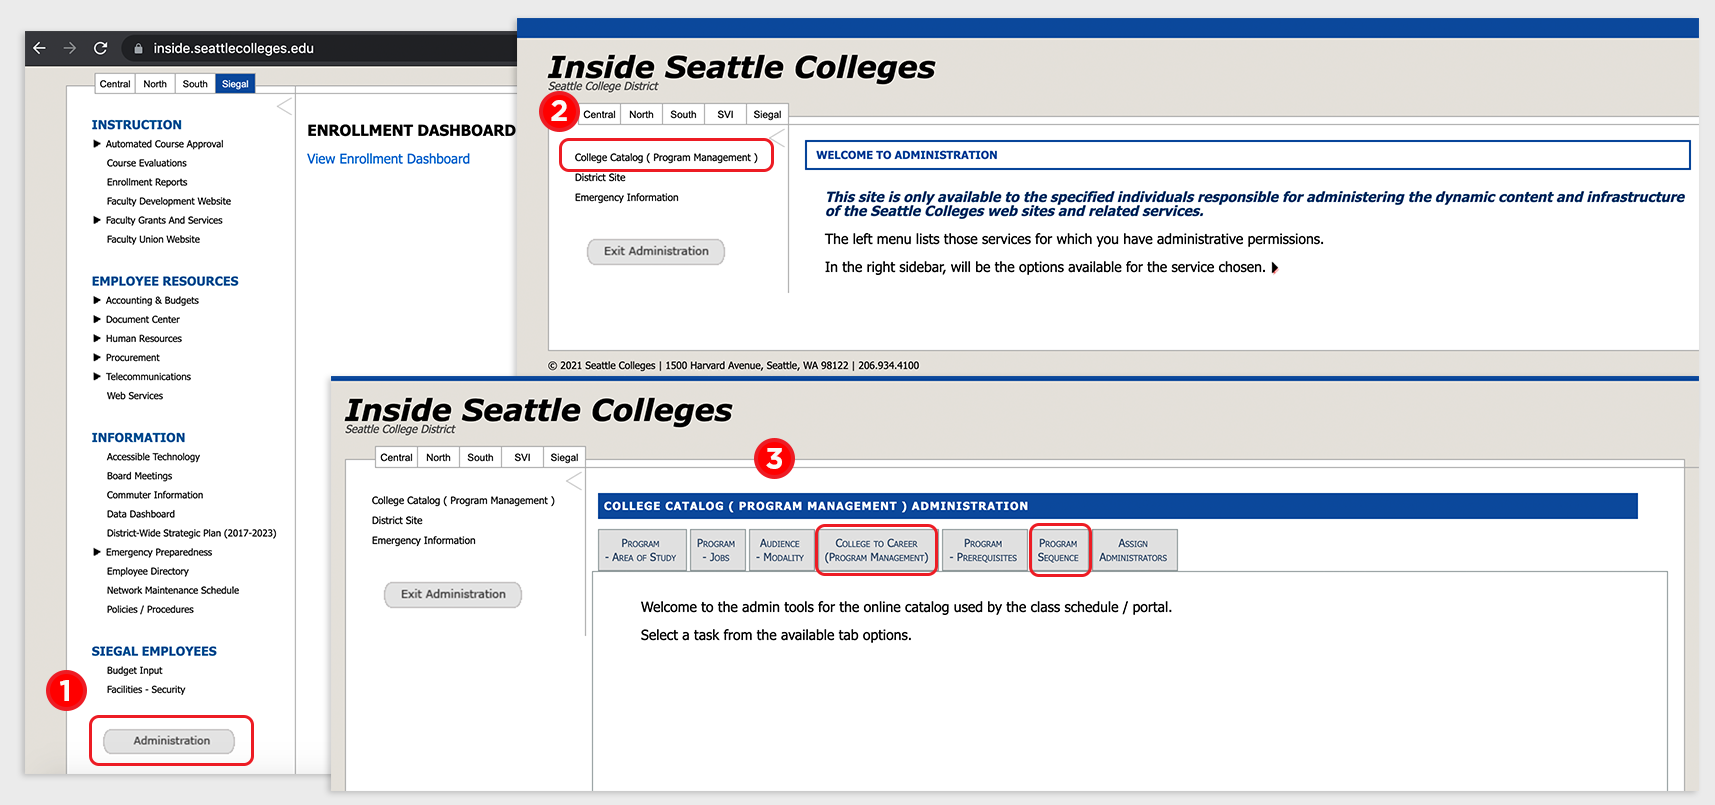Click the EMPLOYEE RESOURCES section heading
The width and height of the screenshot is (1715, 805).
pos(165,281)
